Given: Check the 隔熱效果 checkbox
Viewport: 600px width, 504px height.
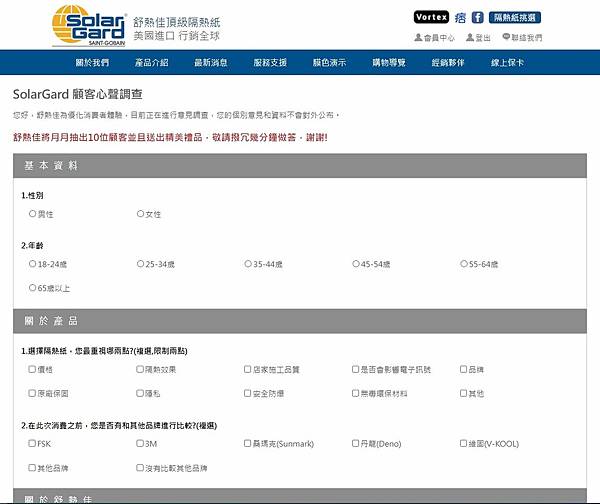Looking at the screenshot, I should pyautogui.click(x=140, y=369).
